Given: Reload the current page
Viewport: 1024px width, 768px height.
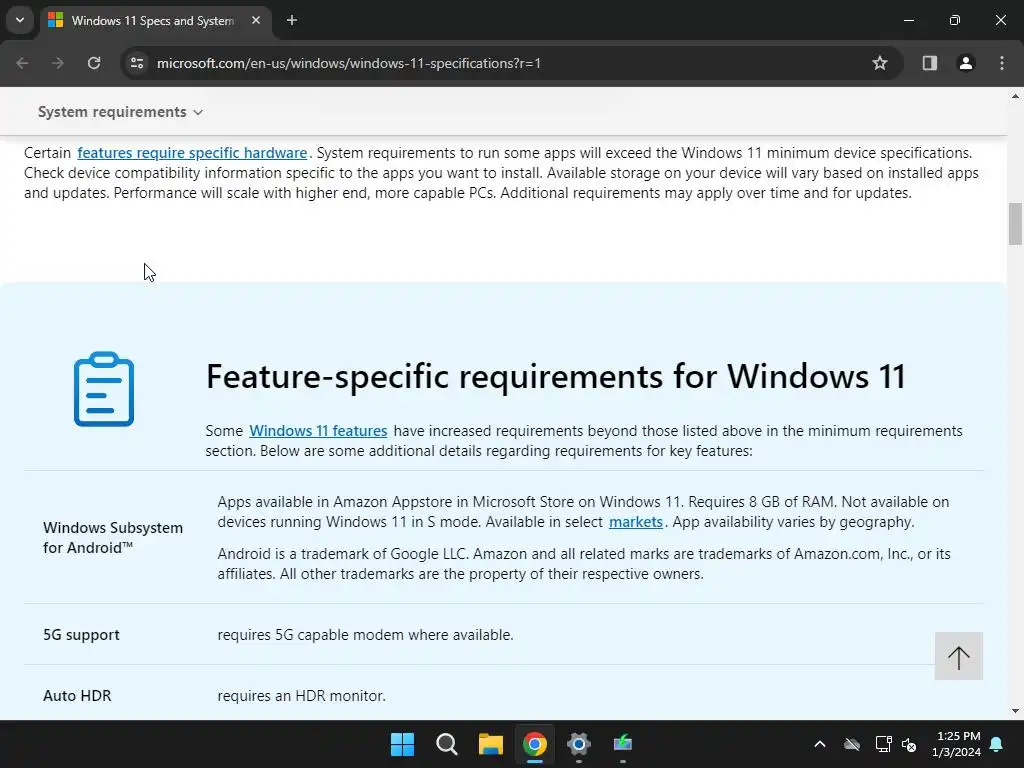Looking at the screenshot, I should (94, 63).
